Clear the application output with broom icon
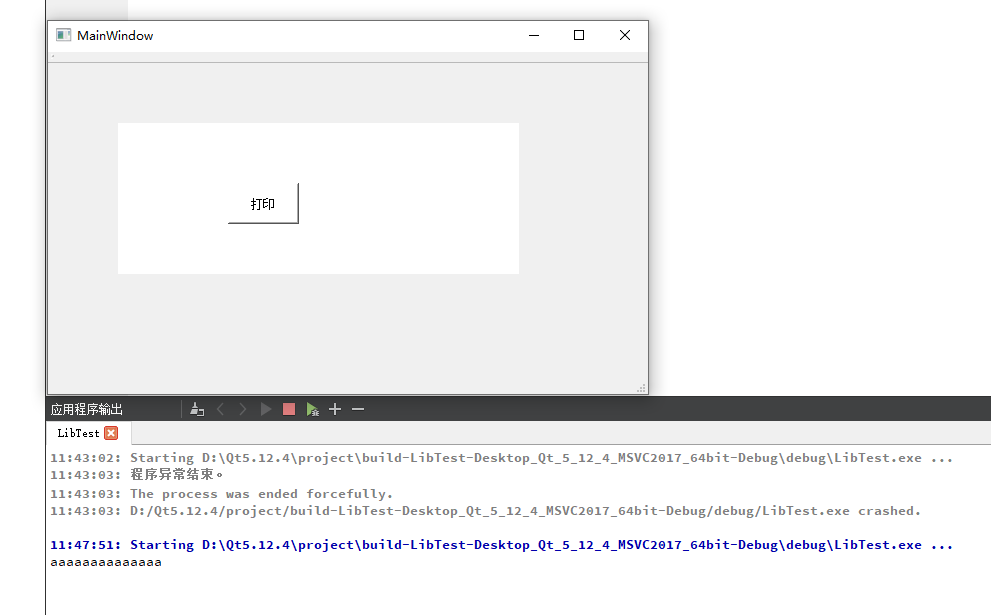 [197, 410]
